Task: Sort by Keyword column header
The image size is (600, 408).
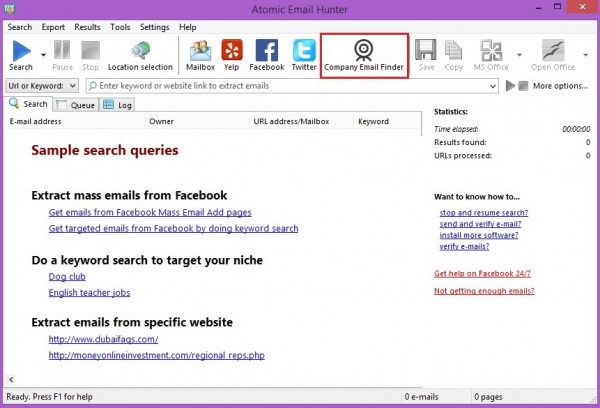Action: tap(387, 121)
